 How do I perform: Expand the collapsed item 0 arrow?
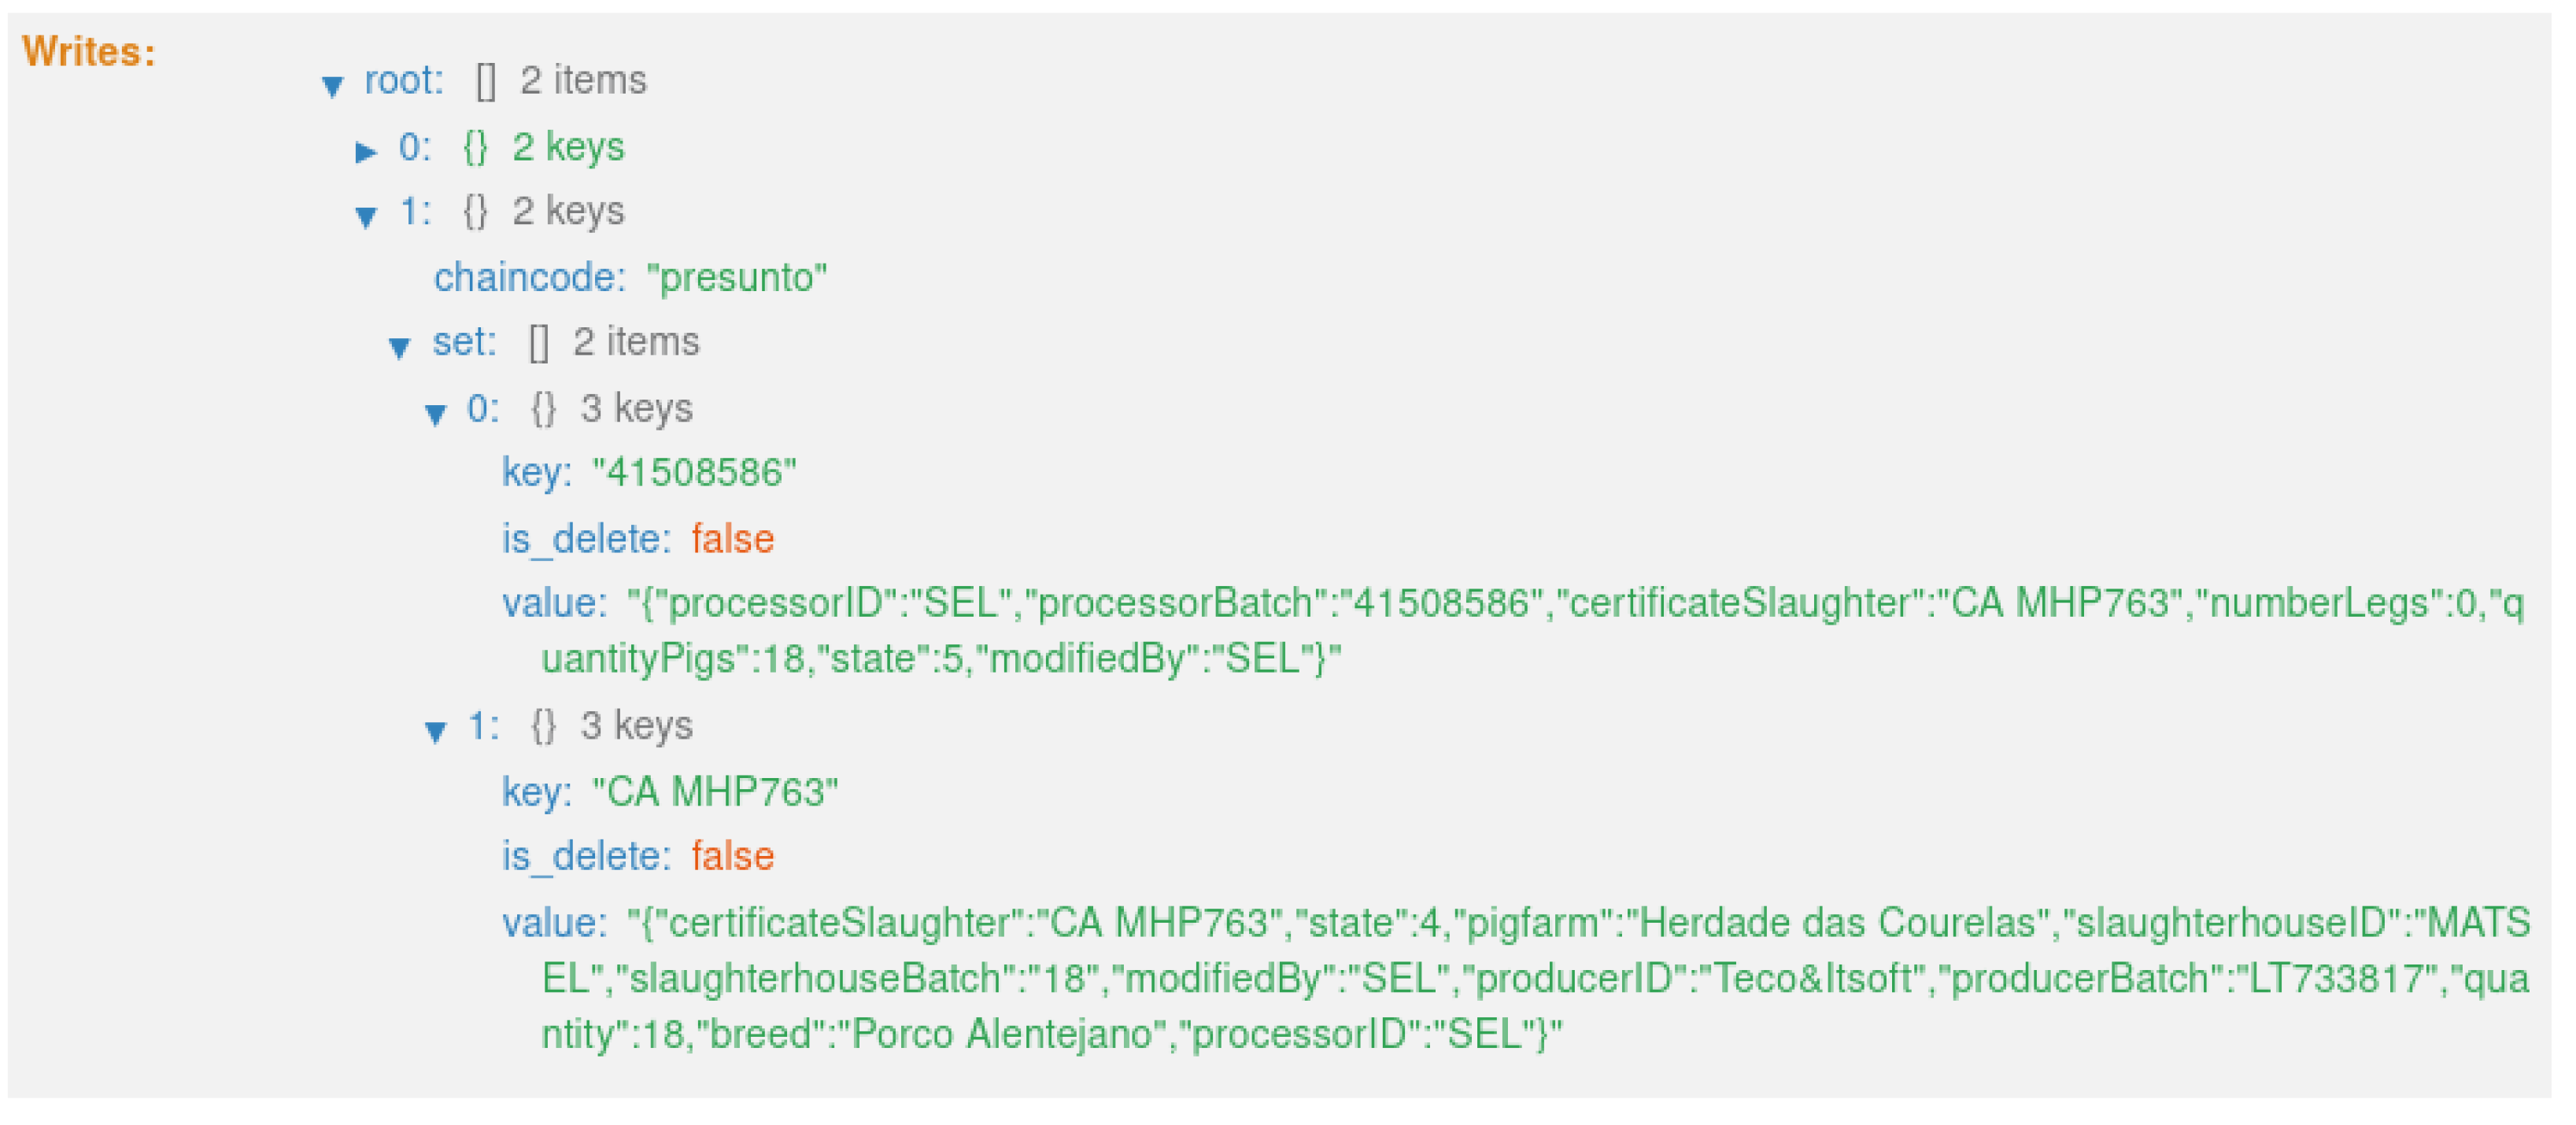(366, 151)
